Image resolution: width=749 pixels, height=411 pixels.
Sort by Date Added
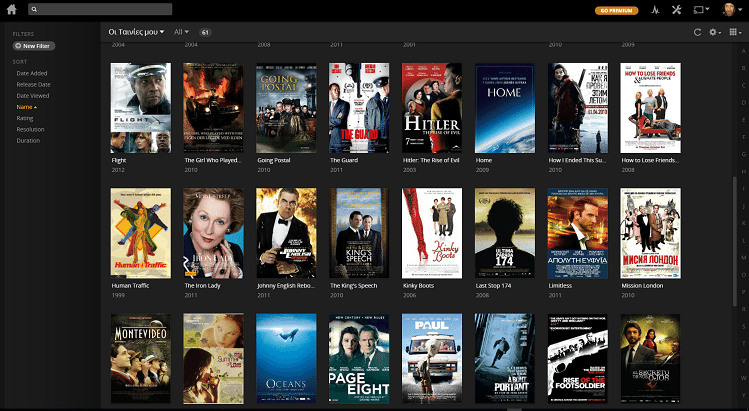click(32, 73)
